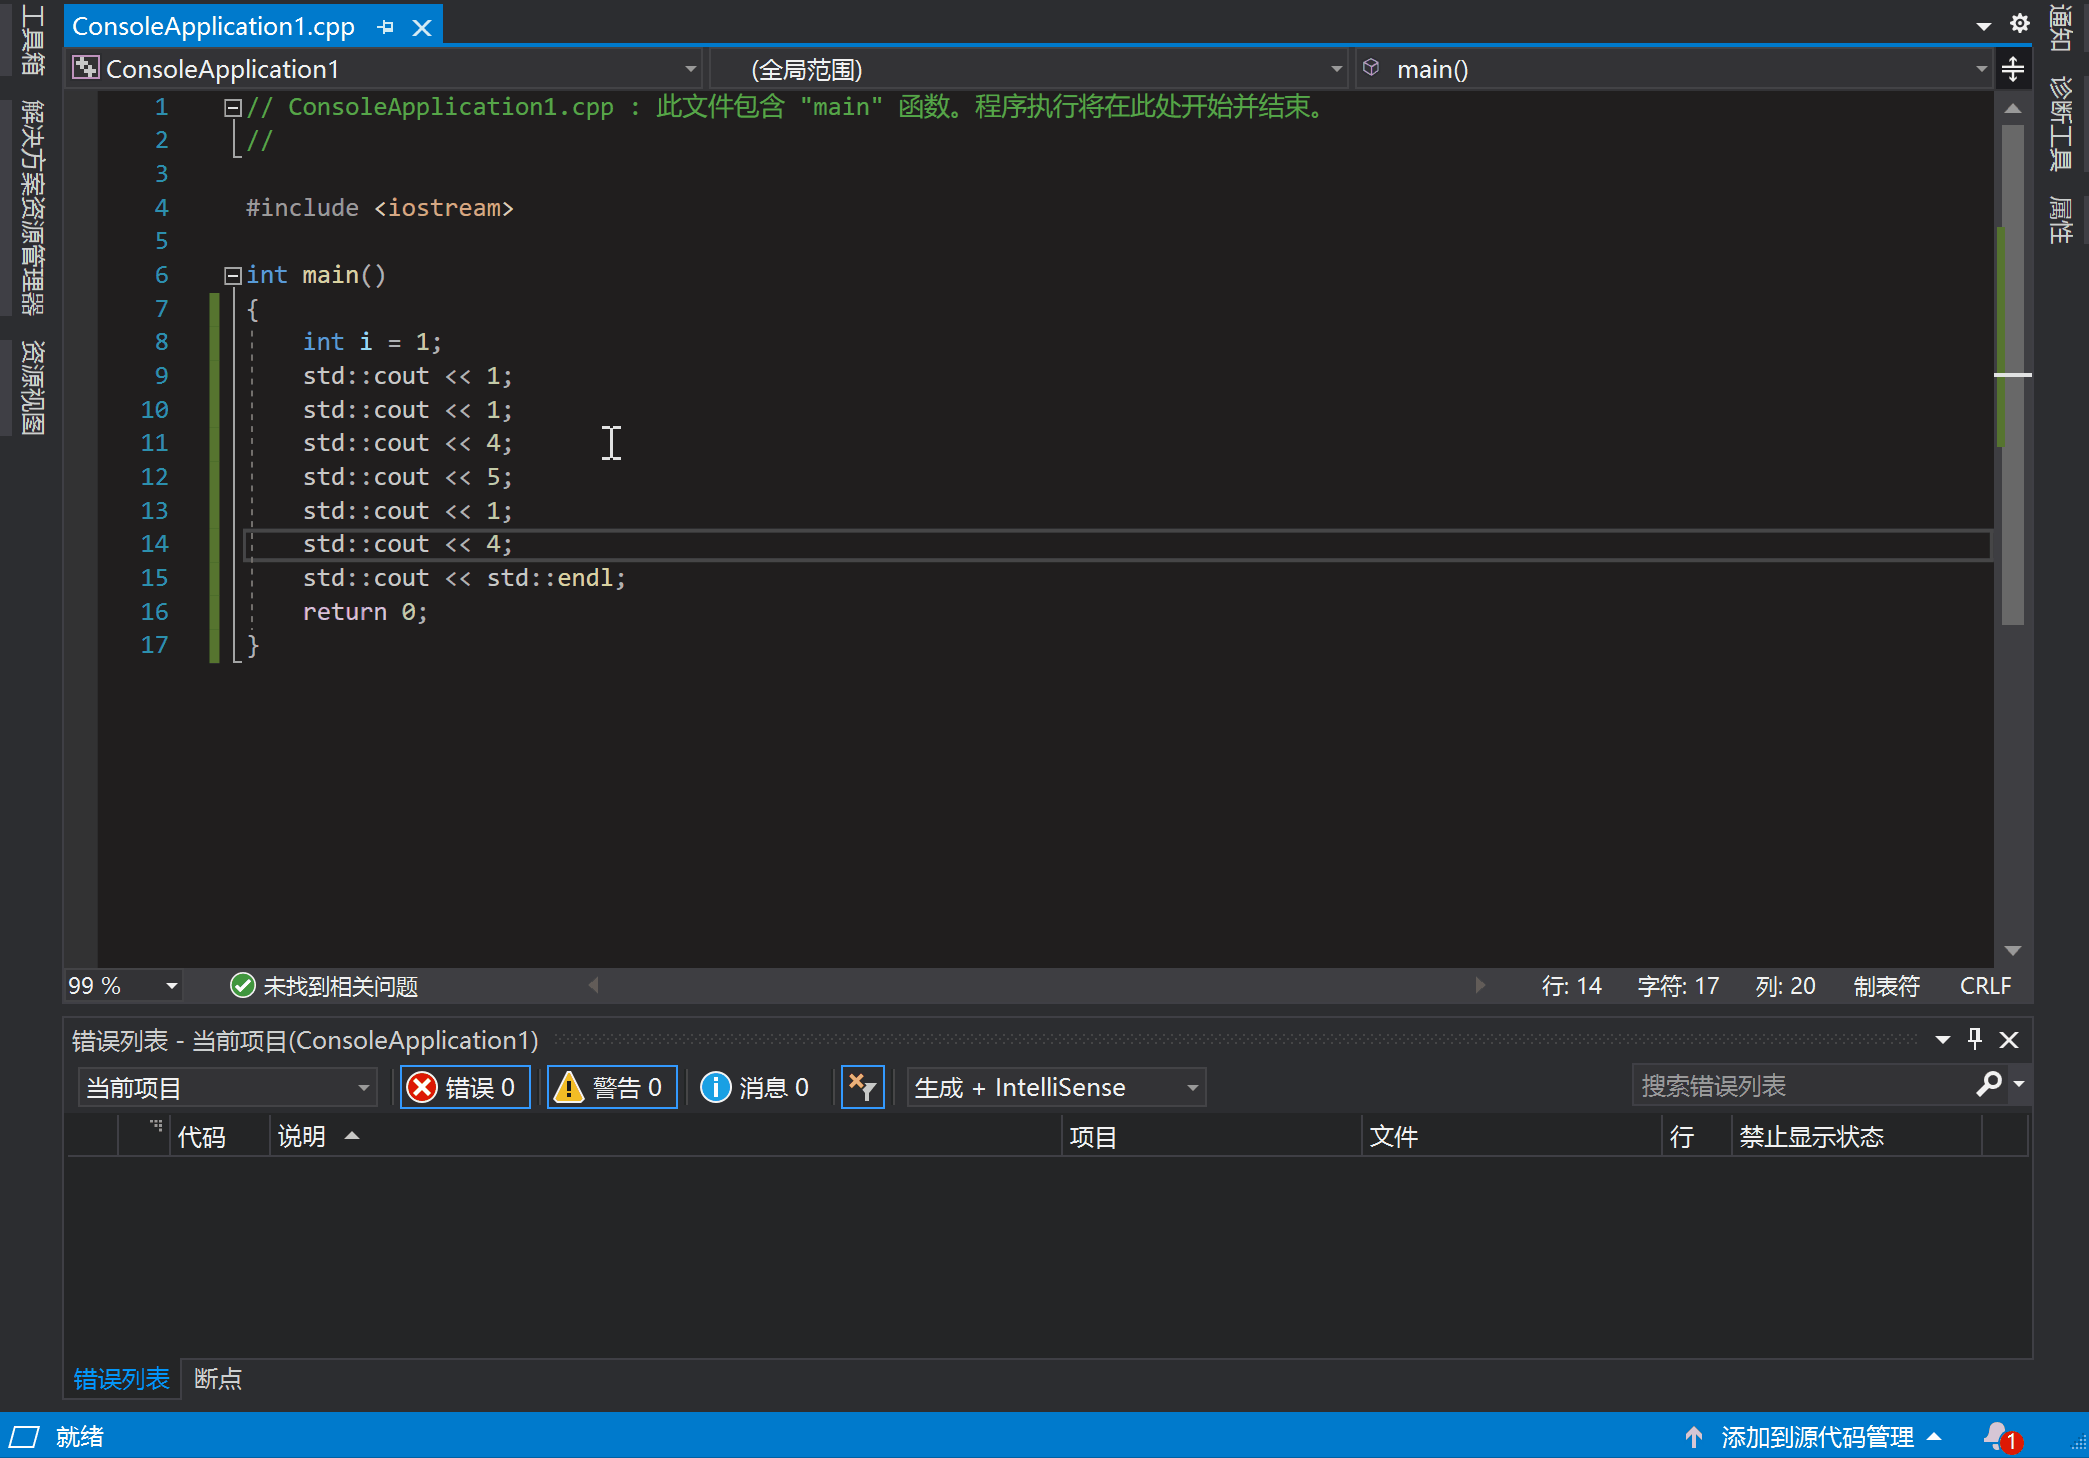The height and width of the screenshot is (1458, 2089).
Task: Click the build-only filter icon
Action: click(862, 1087)
